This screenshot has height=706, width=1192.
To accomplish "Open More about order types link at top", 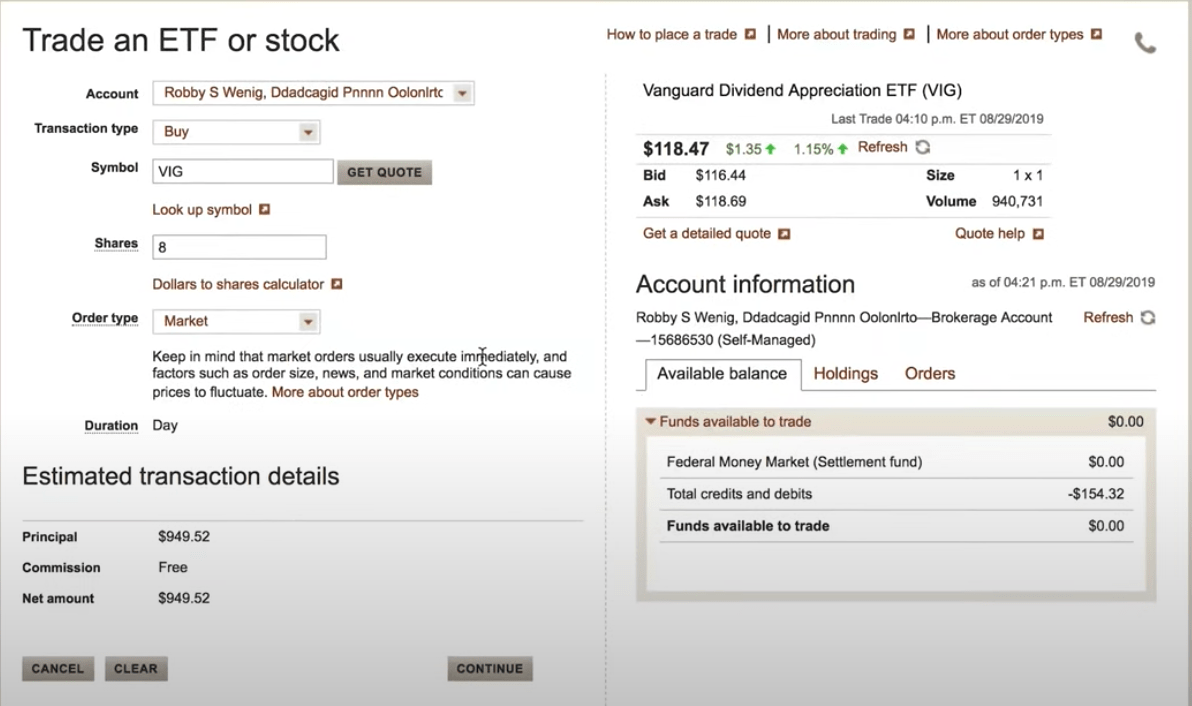I will tap(1010, 34).
